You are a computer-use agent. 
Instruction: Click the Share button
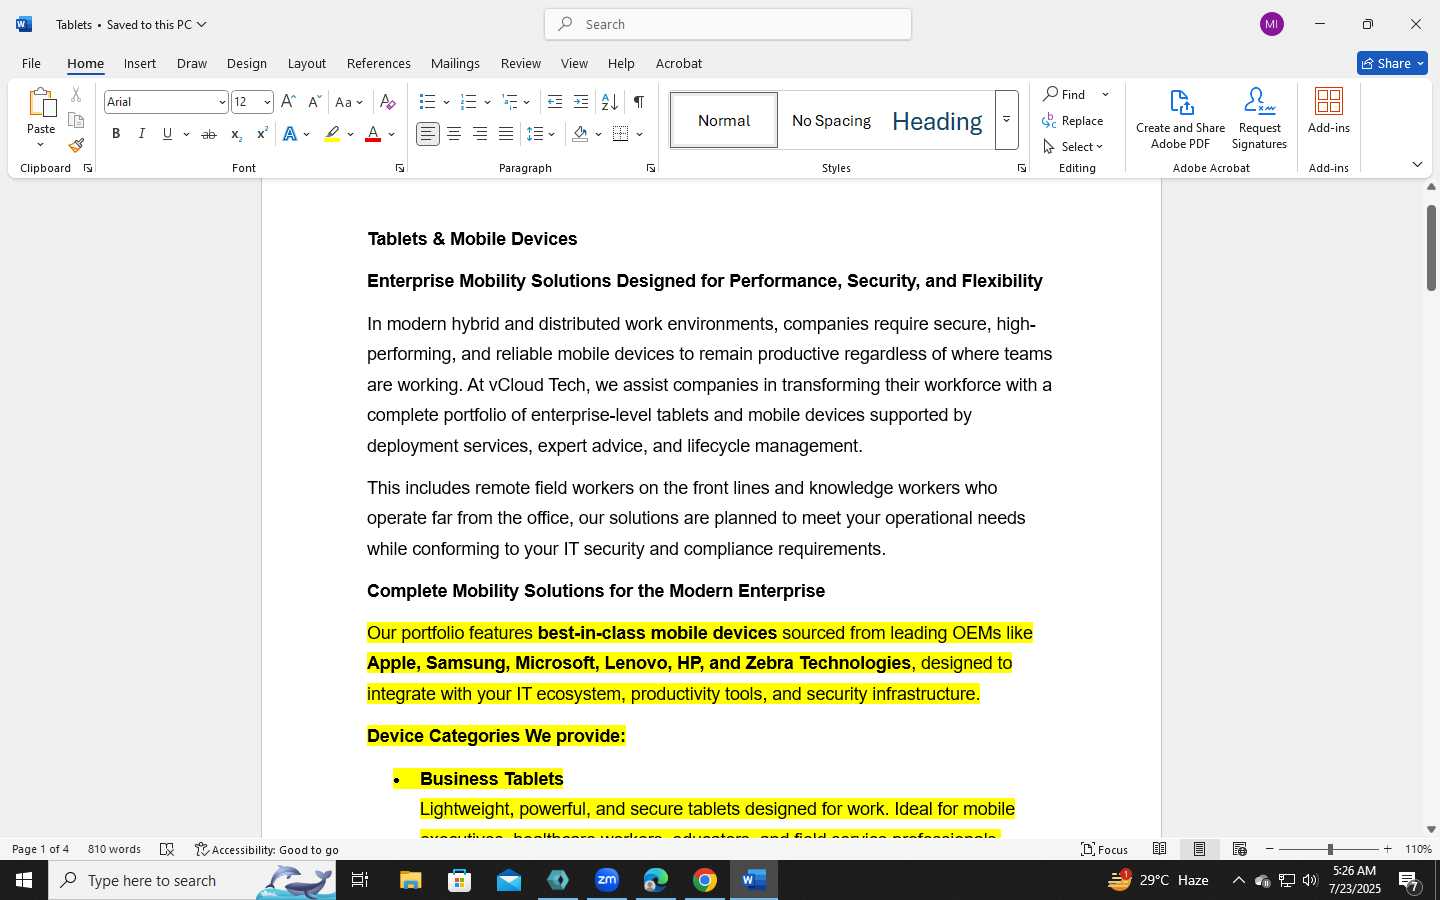[x=1392, y=63]
